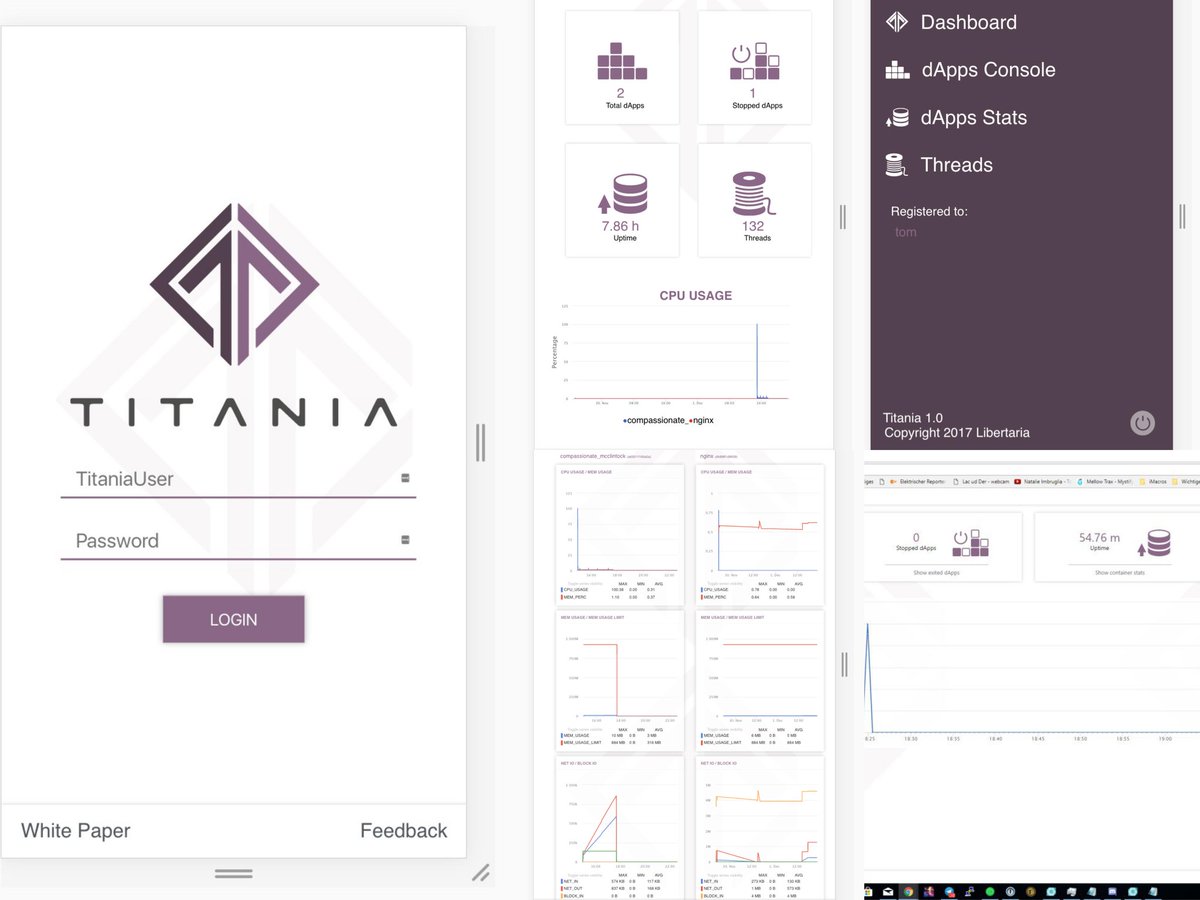This screenshot has width=1200, height=900.
Task: Click the dApps Stats database icon in sidebar
Action: [x=897, y=118]
